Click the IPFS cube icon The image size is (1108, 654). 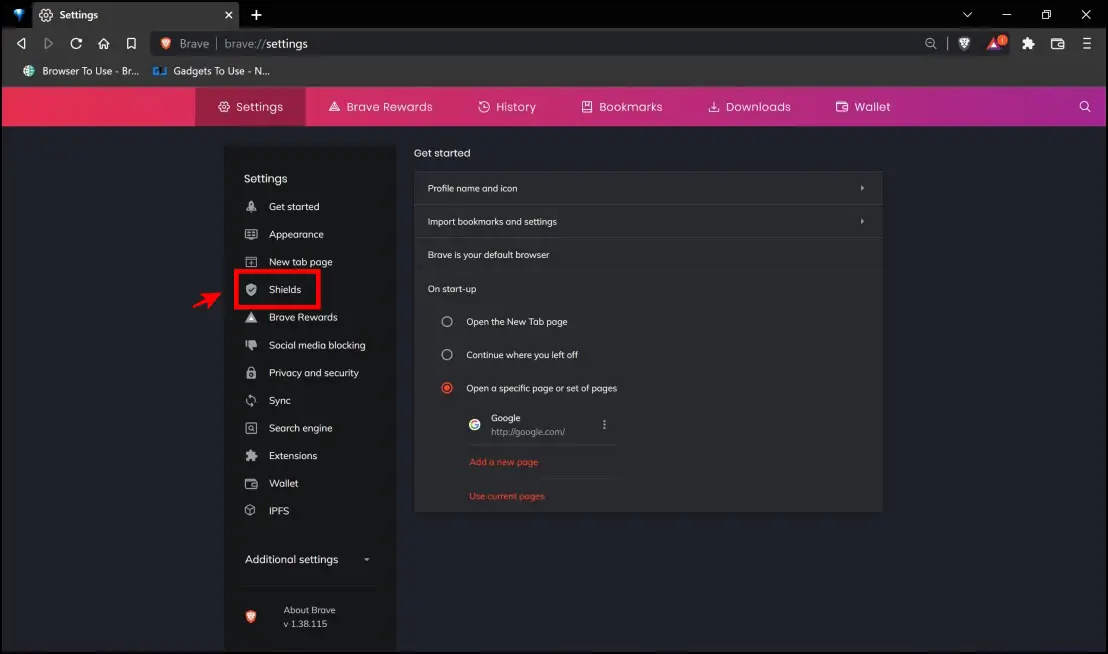pyautogui.click(x=250, y=510)
